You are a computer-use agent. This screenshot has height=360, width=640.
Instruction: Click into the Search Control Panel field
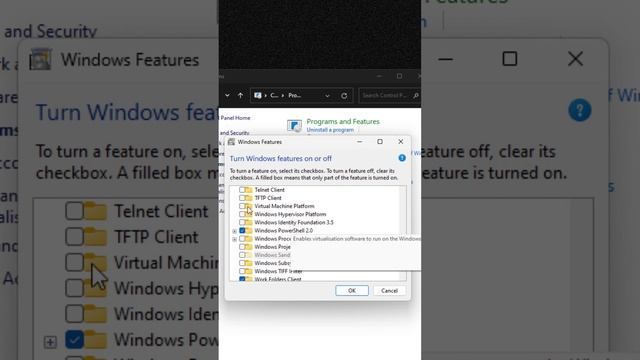point(390,96)
